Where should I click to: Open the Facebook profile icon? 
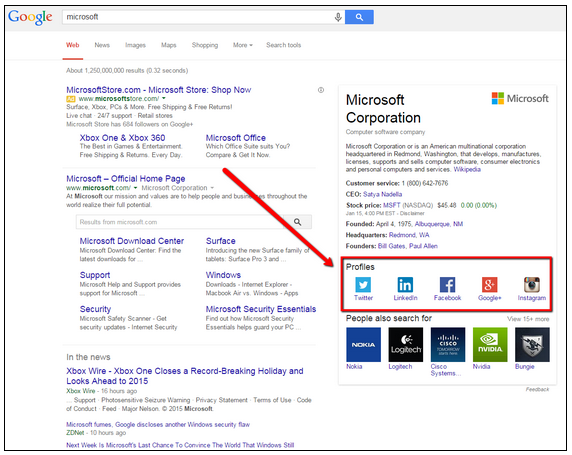pyautogui.click(x=447, y=285)
